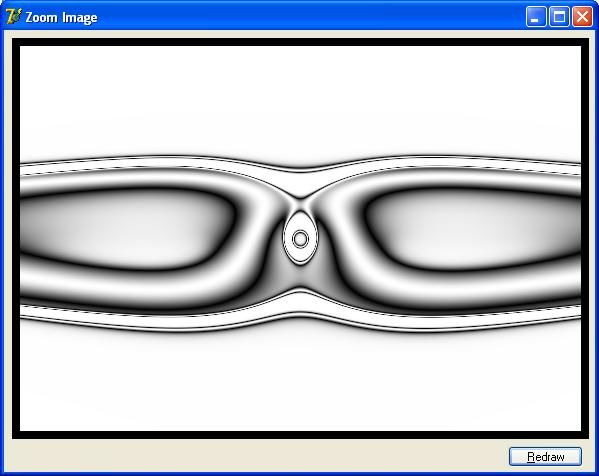Maximize the Zoom Image window
Viewport: 599px width, 476px height.
coord(559,17)
